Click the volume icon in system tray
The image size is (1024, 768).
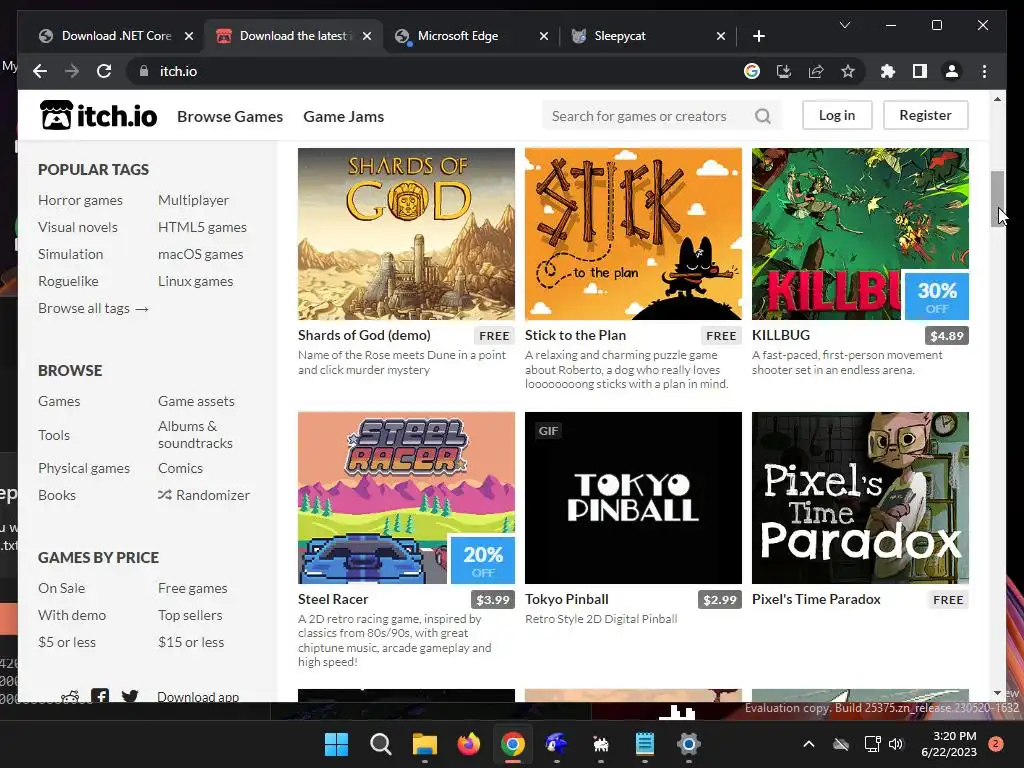click(895, 744)
